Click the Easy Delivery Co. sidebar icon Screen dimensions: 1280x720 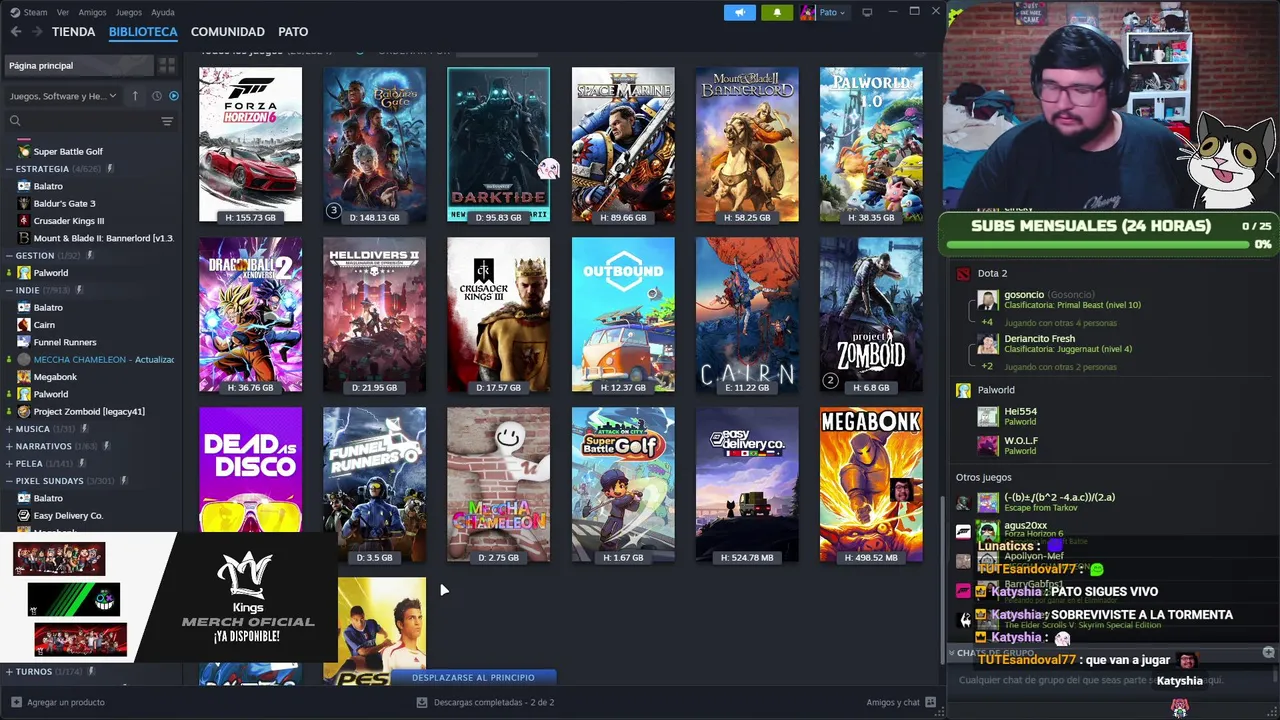(24, 515)
